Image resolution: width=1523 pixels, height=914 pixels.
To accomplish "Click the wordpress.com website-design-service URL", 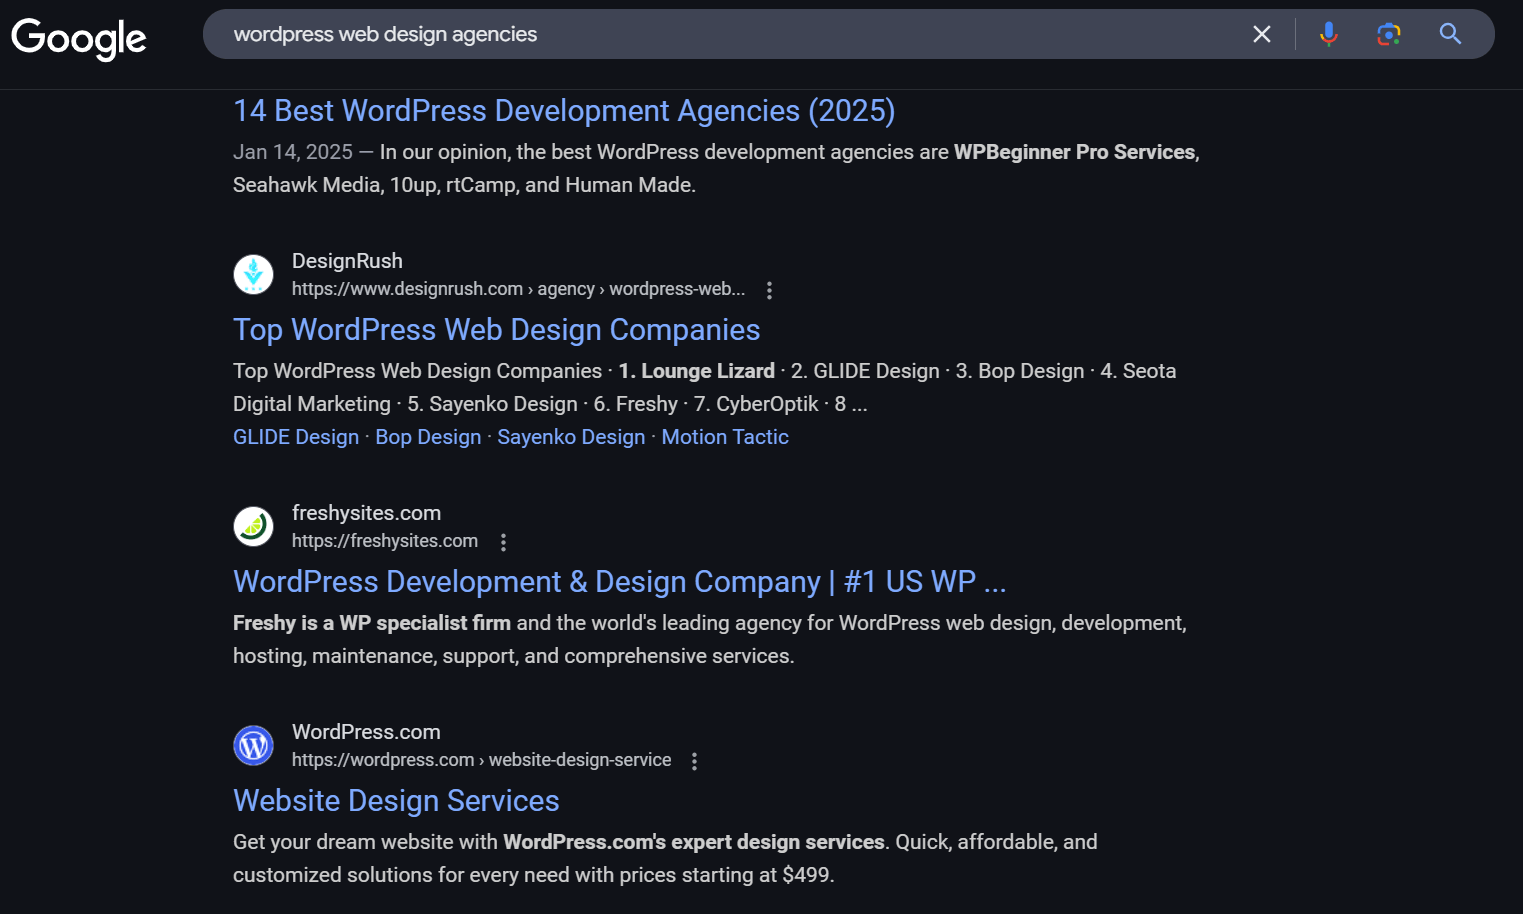I will pos(481,760).
